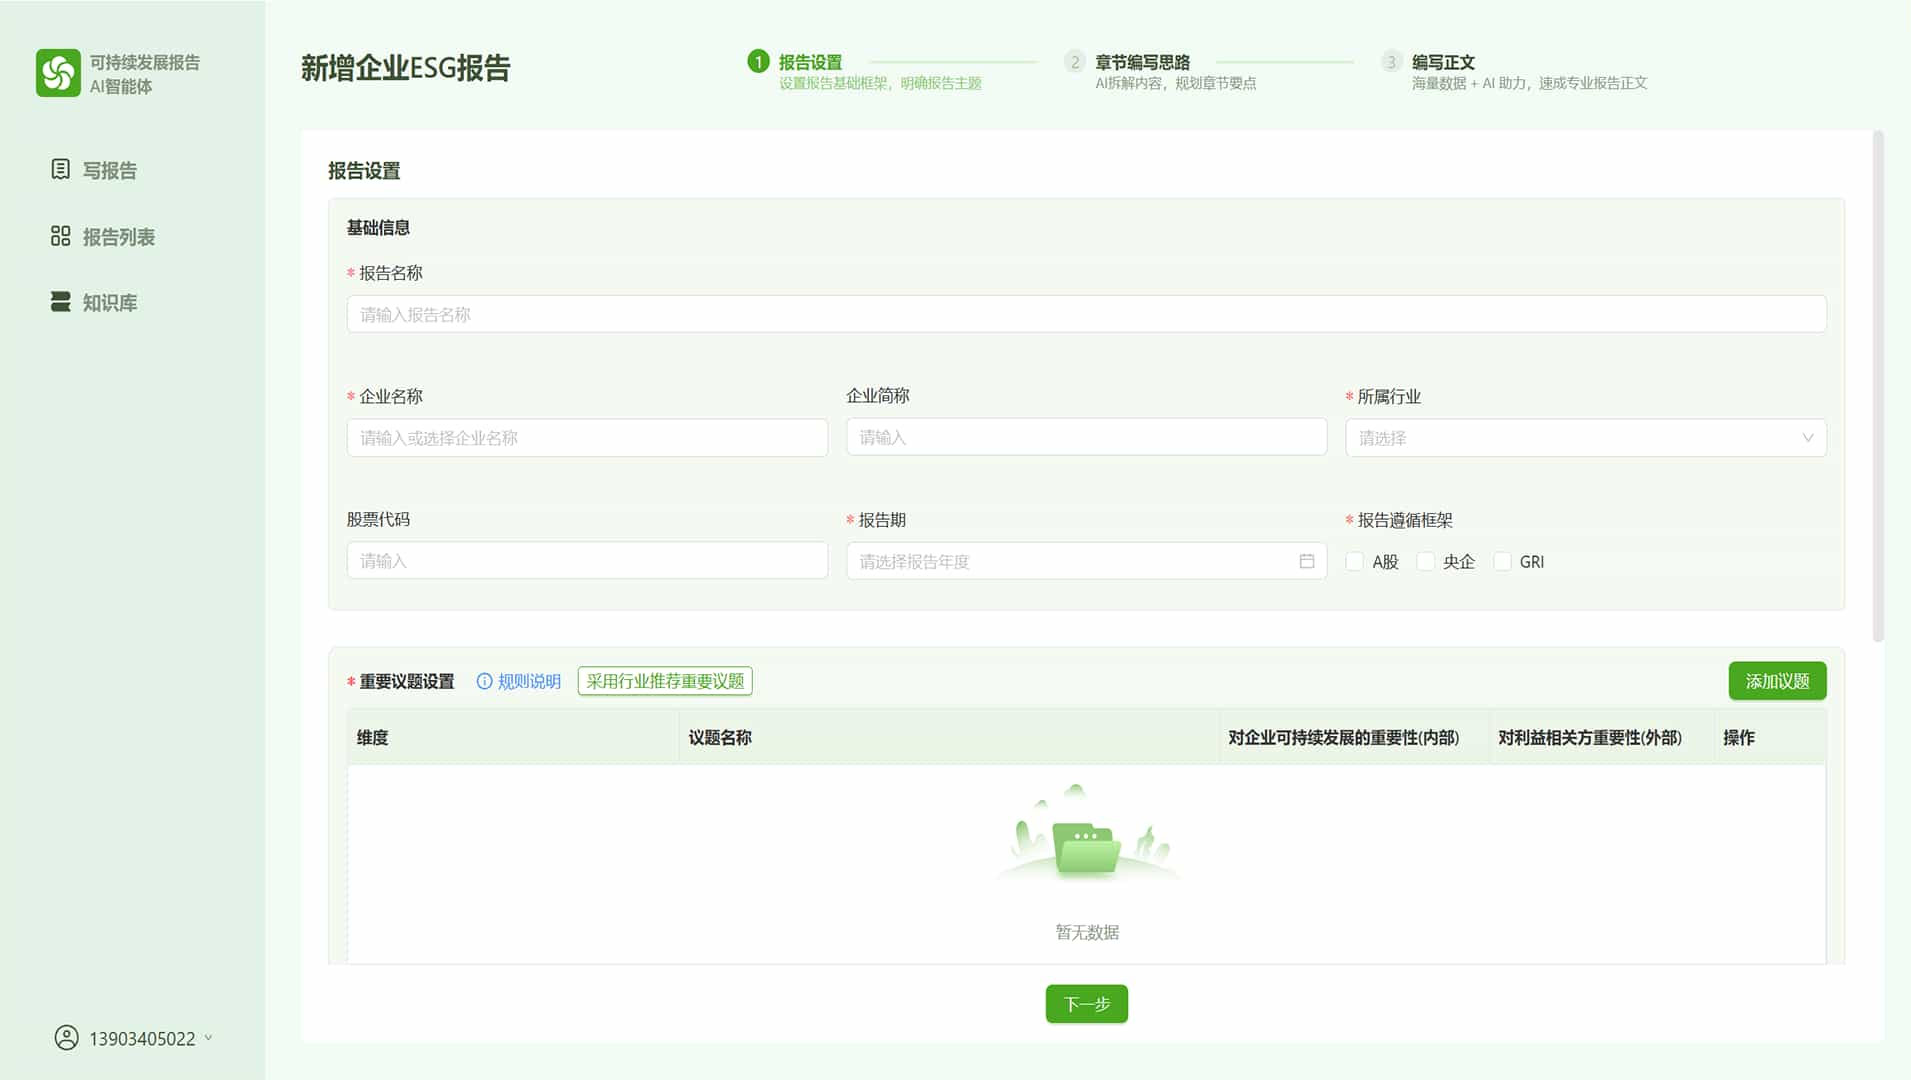Check the A股 framework checkbox
Image resolution: width=1911 pixels, height=1080 pixels.
click(x=1355, y=562)
